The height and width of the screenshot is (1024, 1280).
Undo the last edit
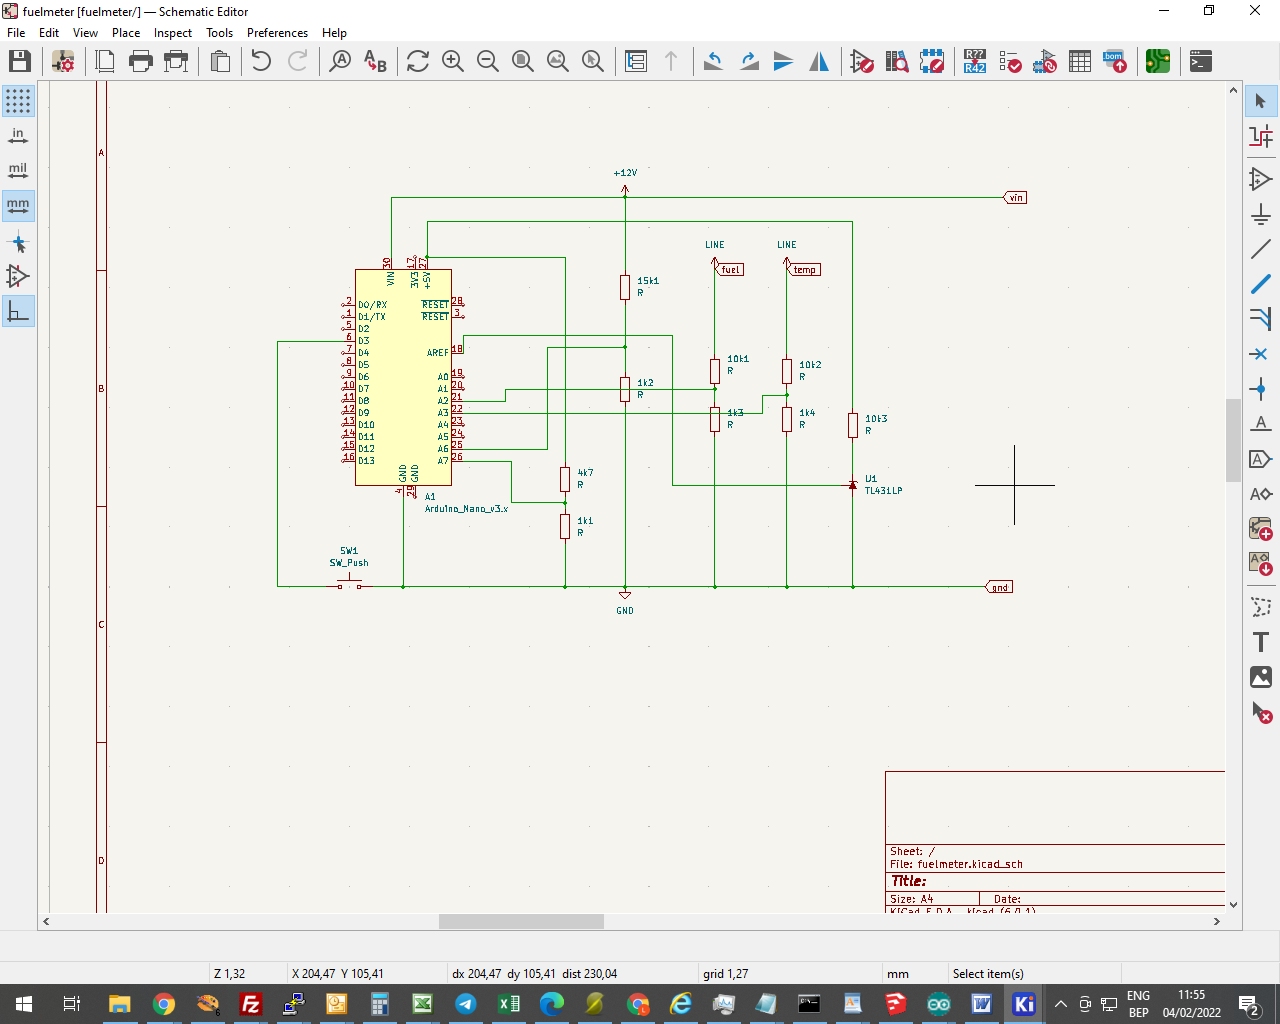261,61
